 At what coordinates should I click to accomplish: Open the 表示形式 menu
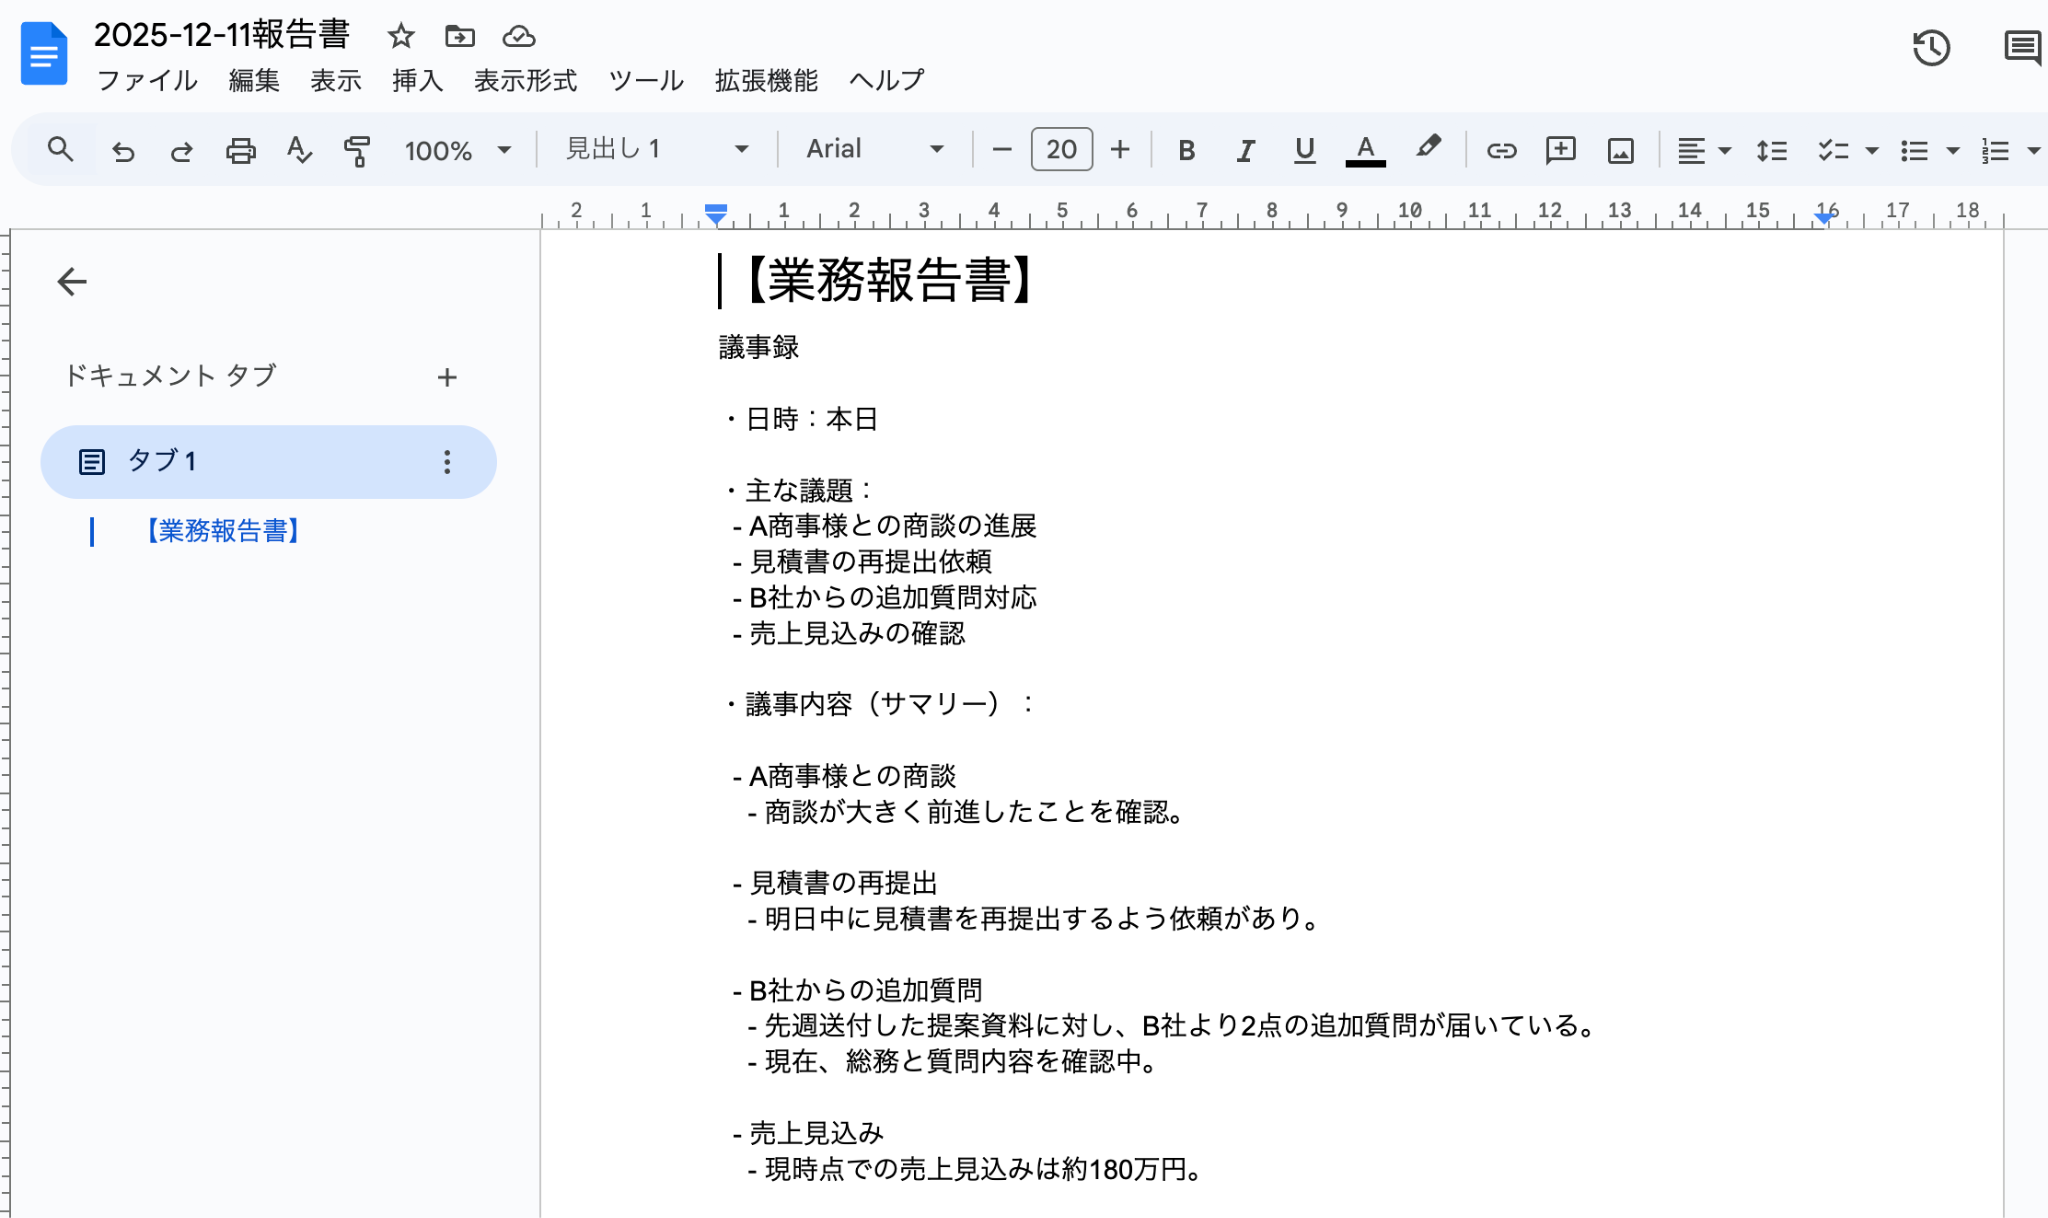pos(525,80)
